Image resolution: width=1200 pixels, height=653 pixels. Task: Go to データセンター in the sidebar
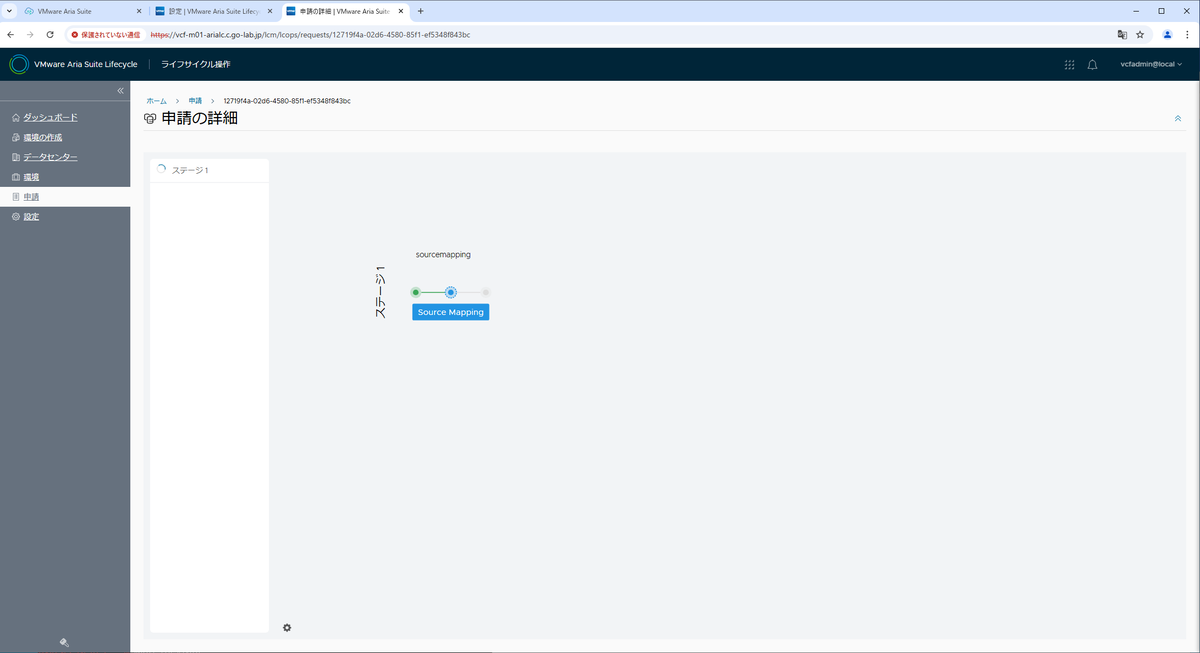pos(50,157)
